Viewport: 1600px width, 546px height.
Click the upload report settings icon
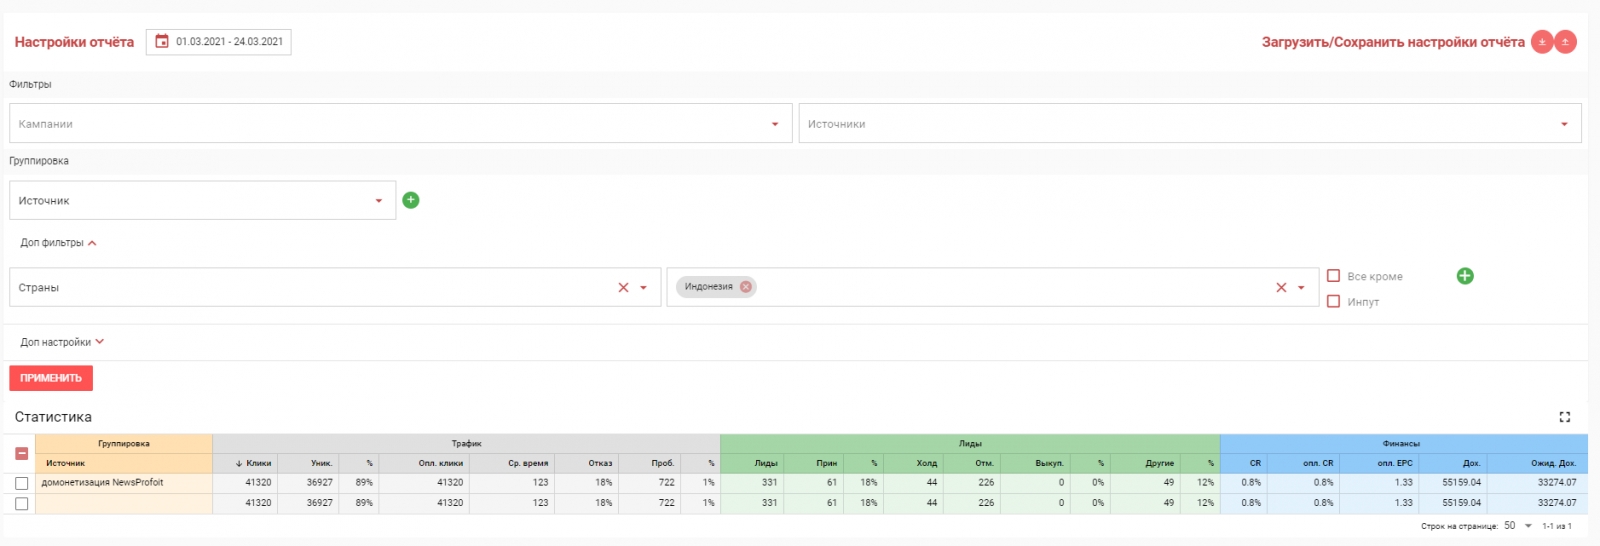(1566, 42)
